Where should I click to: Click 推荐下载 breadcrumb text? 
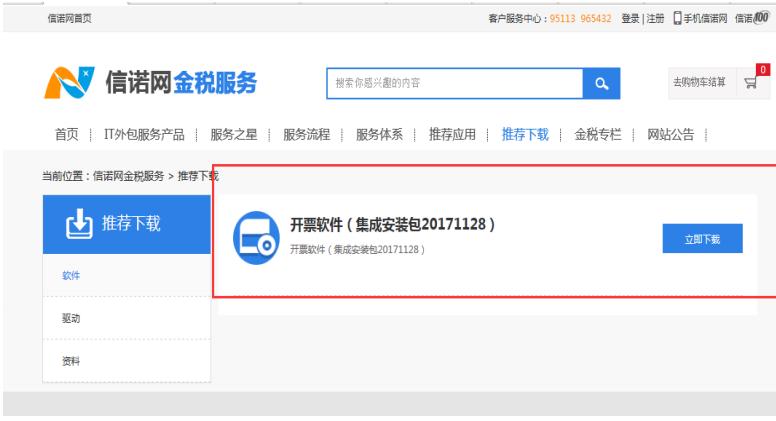[198, 176]
